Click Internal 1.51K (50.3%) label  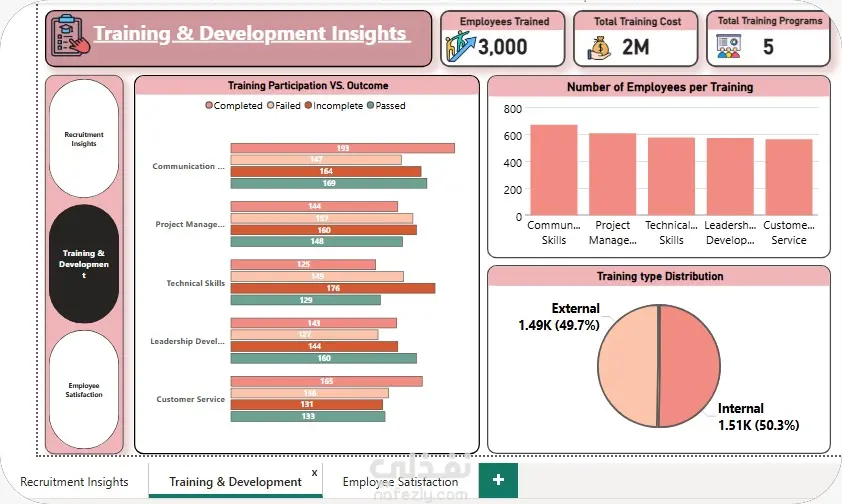[x=758, y=417]
